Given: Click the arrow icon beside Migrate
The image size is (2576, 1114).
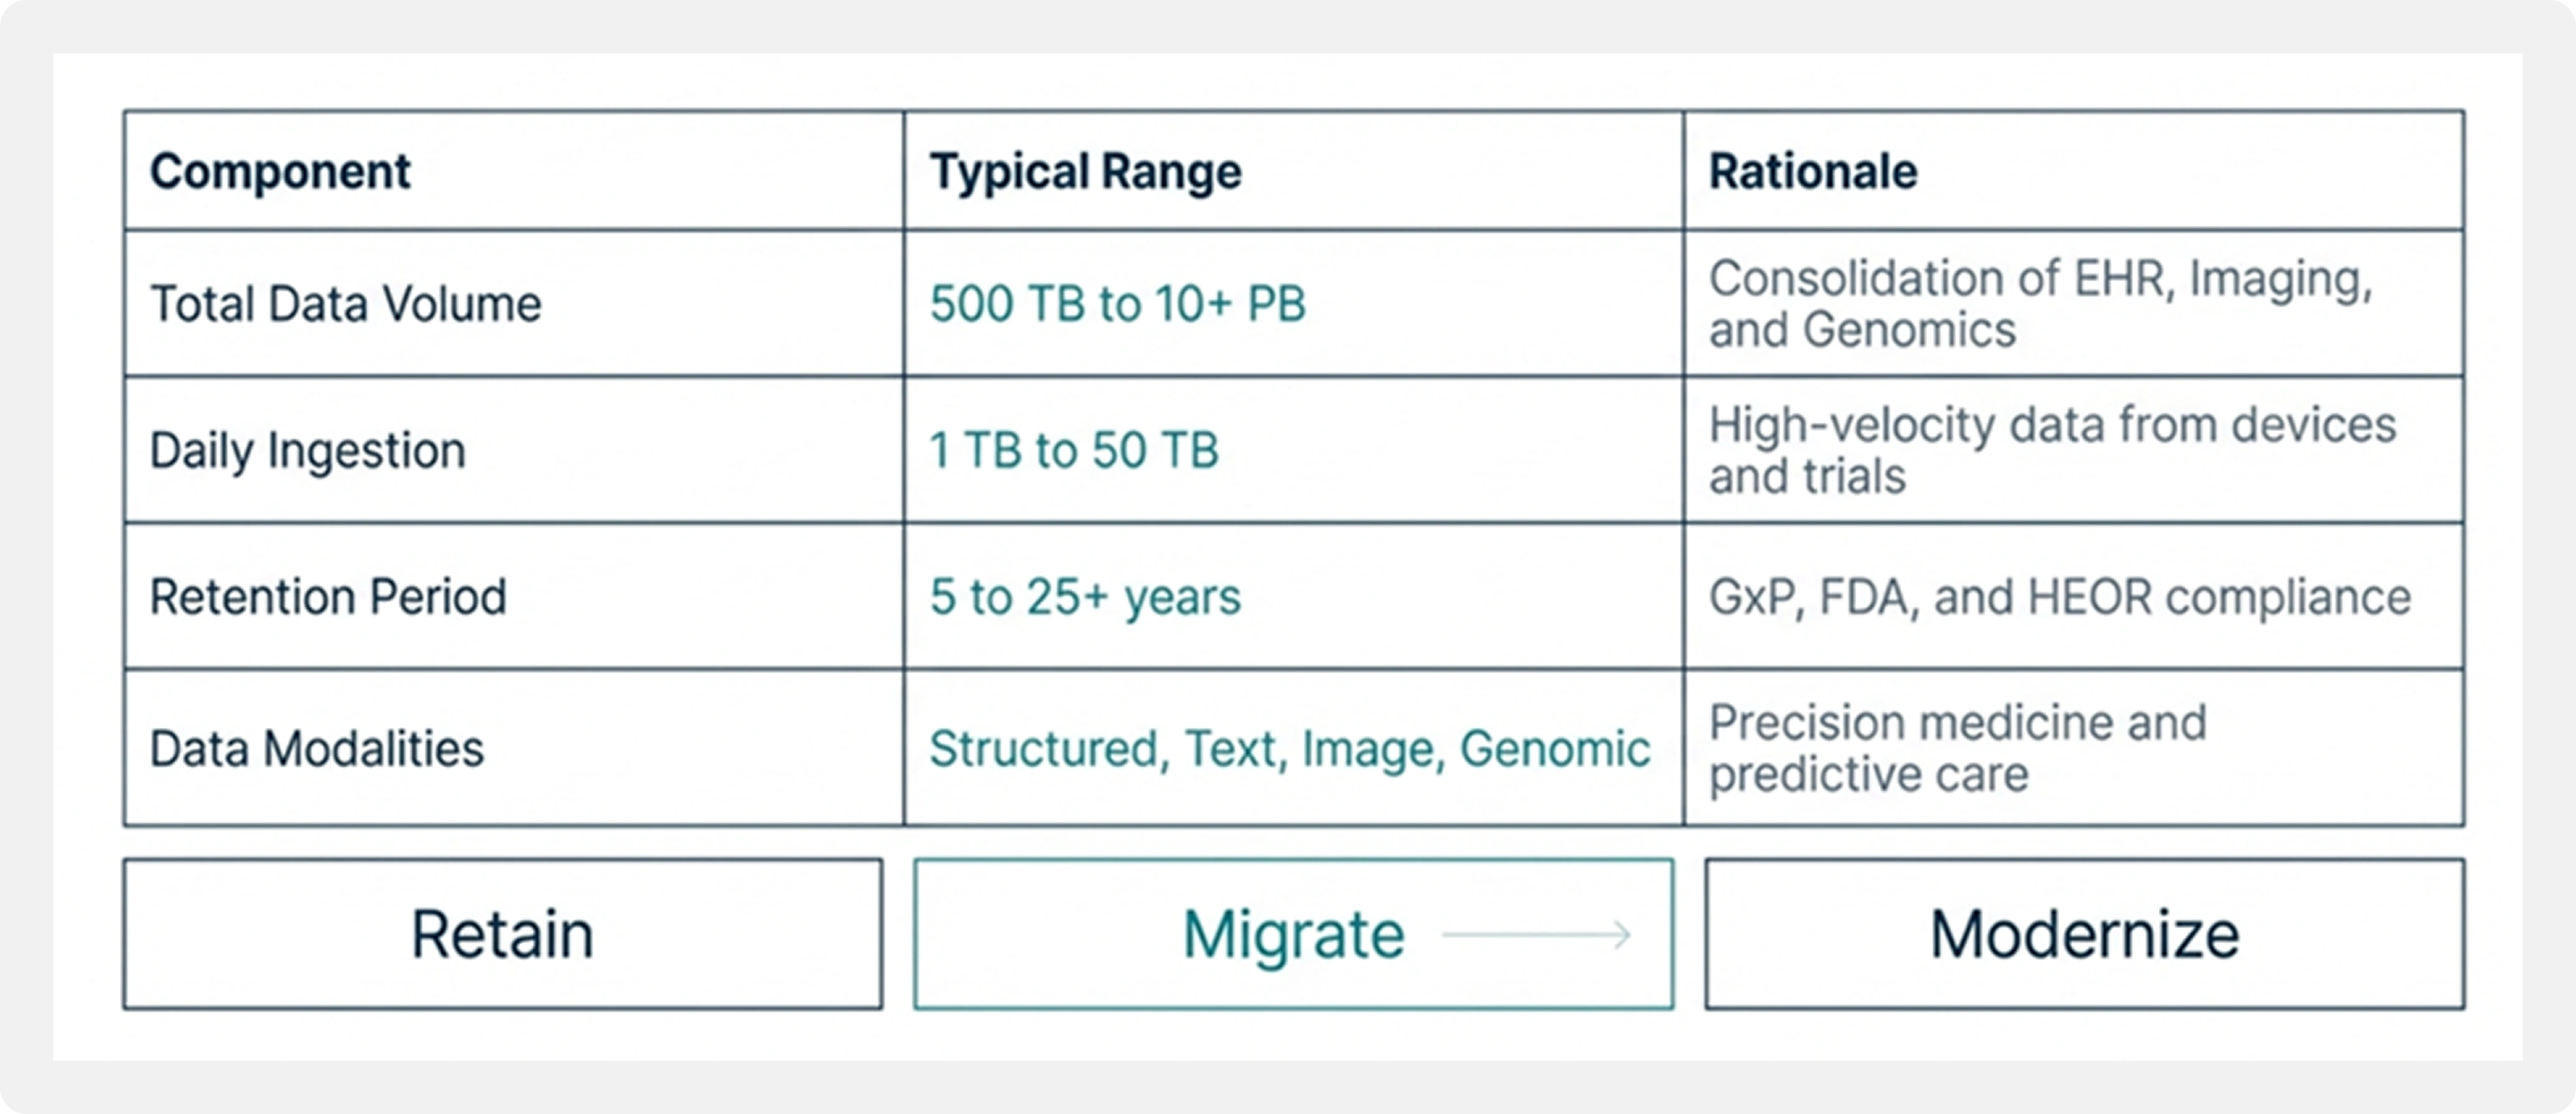Looking at the screenshot, I should point(1537,935).
